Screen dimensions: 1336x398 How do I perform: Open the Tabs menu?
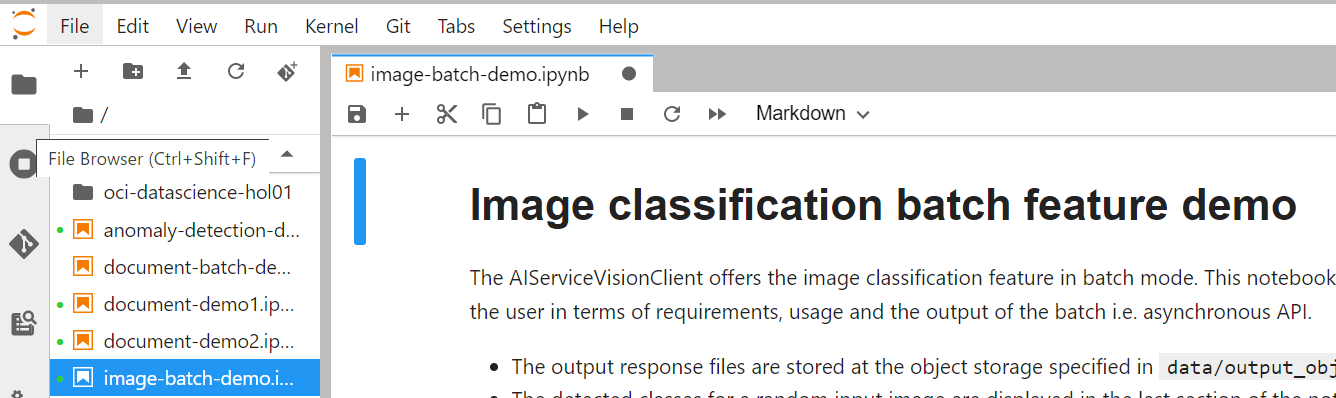click(456, 26)
